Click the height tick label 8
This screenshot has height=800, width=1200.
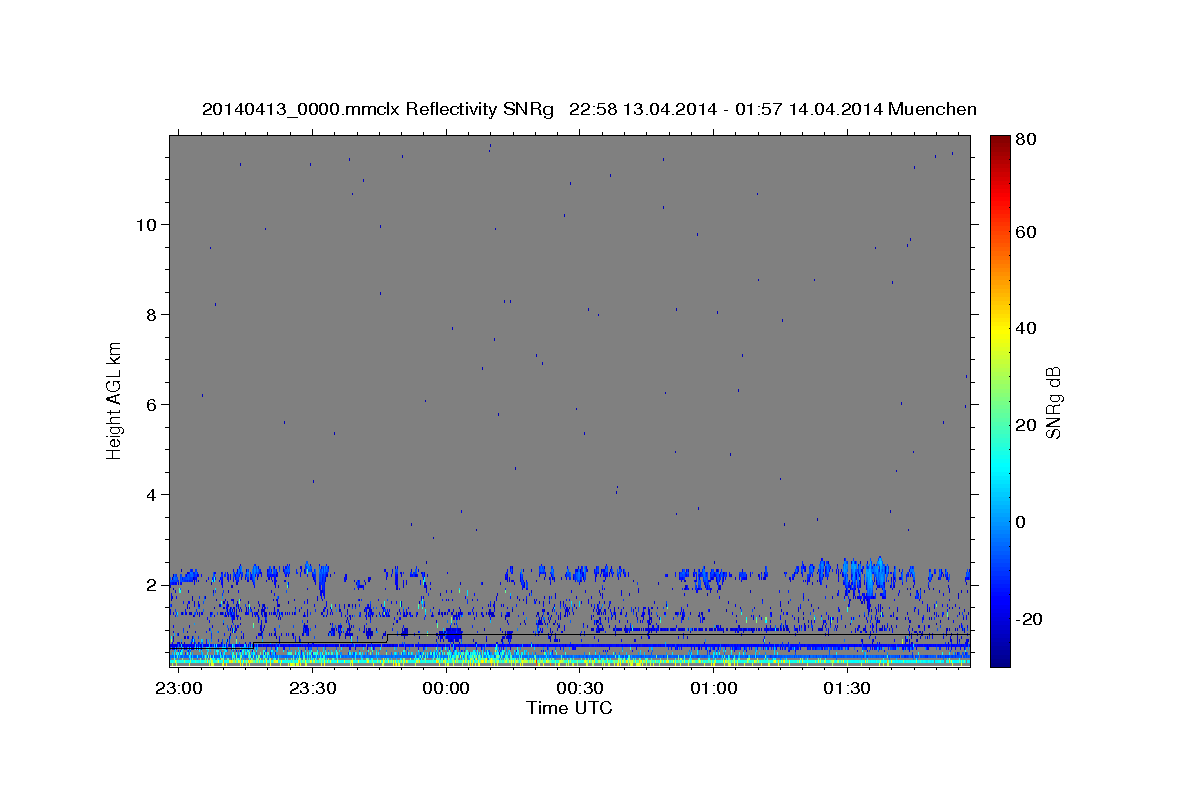(152, 314)
